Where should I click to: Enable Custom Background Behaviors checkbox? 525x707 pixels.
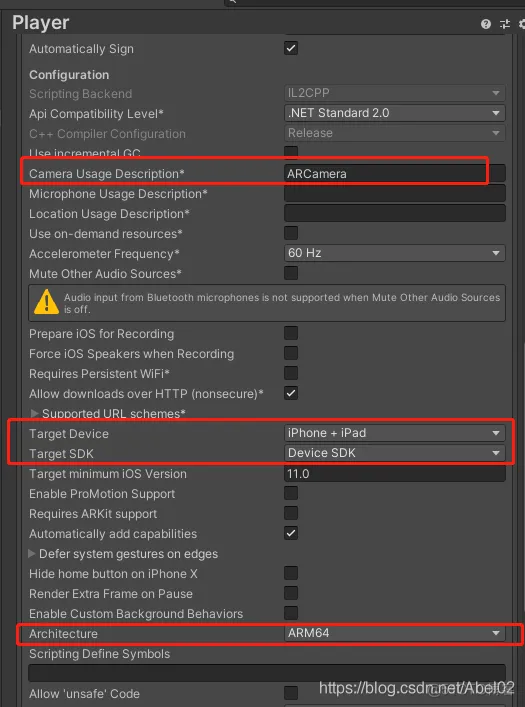(291, 613)
